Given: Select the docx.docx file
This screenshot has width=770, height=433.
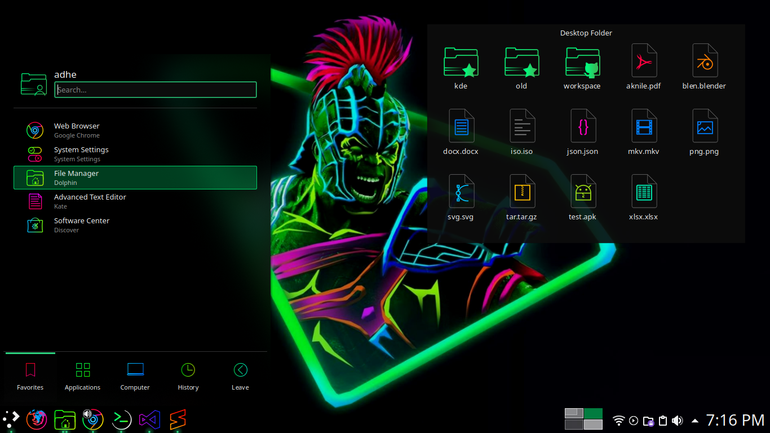Looking at the screenshot, I should pyautogui.click(x=461, y=133).
